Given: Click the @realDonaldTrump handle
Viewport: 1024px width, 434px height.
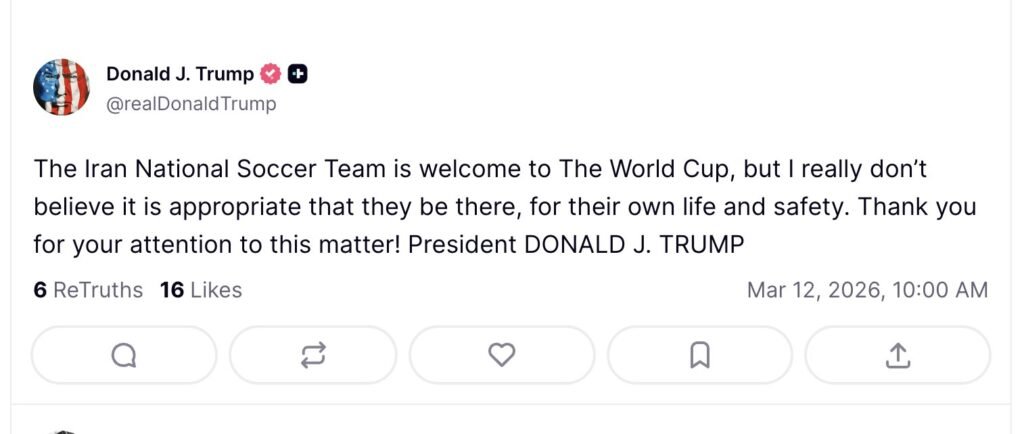Looking at the screenshot, I should [x=191, y=103].
